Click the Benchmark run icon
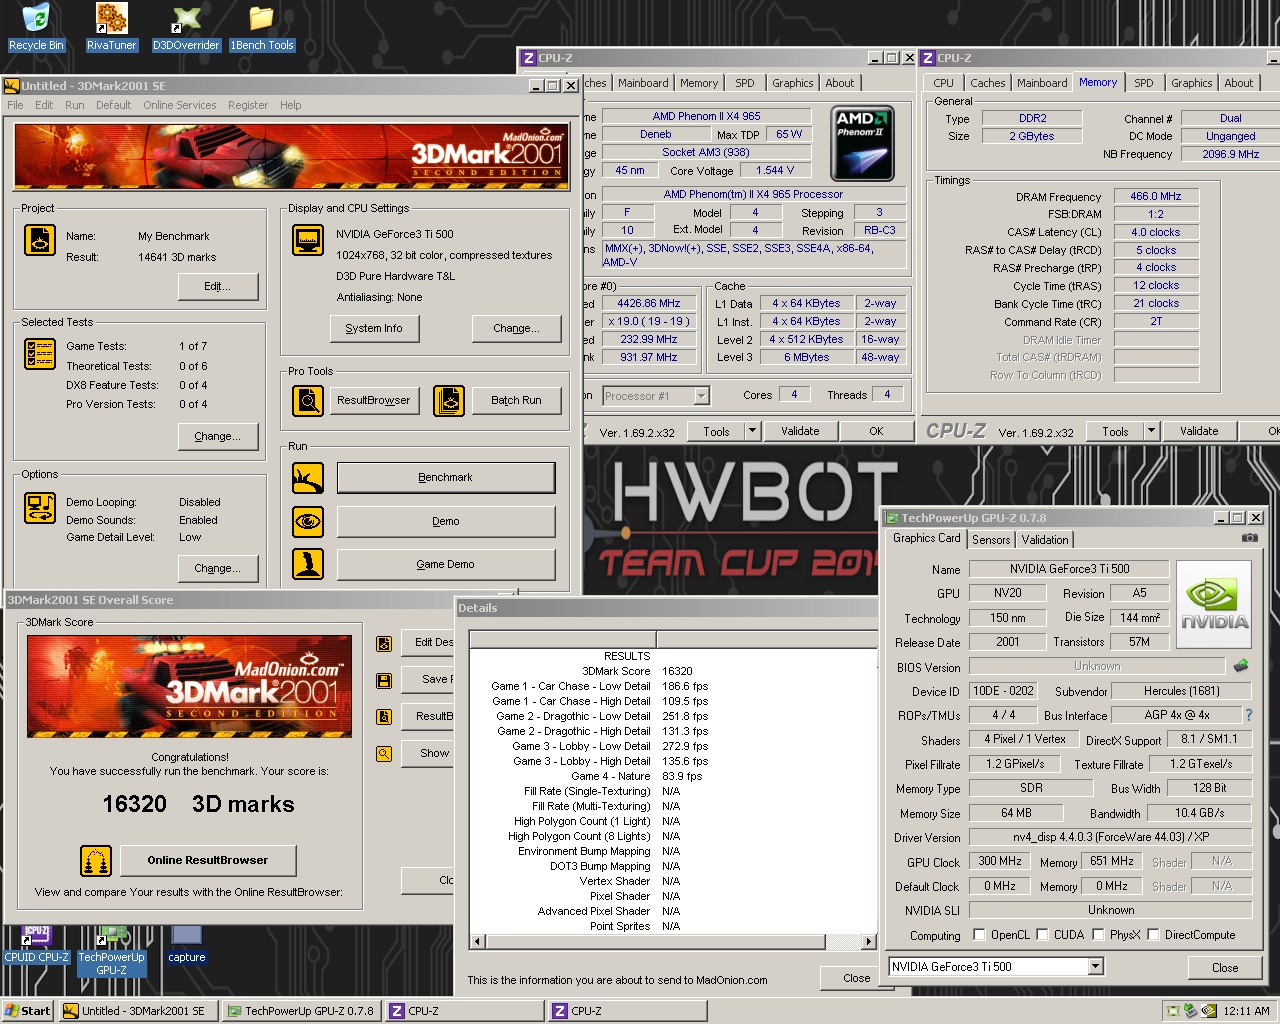 [308, 478]
